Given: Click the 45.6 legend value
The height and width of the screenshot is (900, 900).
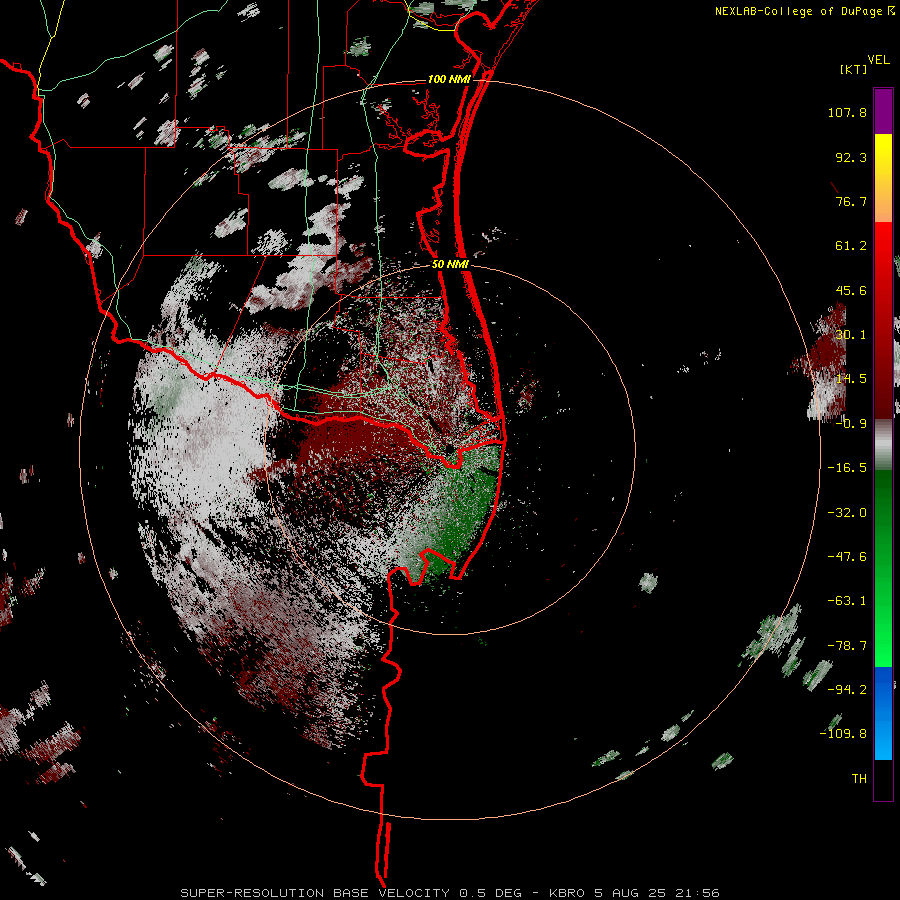Looking at the screenshot, I should pos(851,290).
